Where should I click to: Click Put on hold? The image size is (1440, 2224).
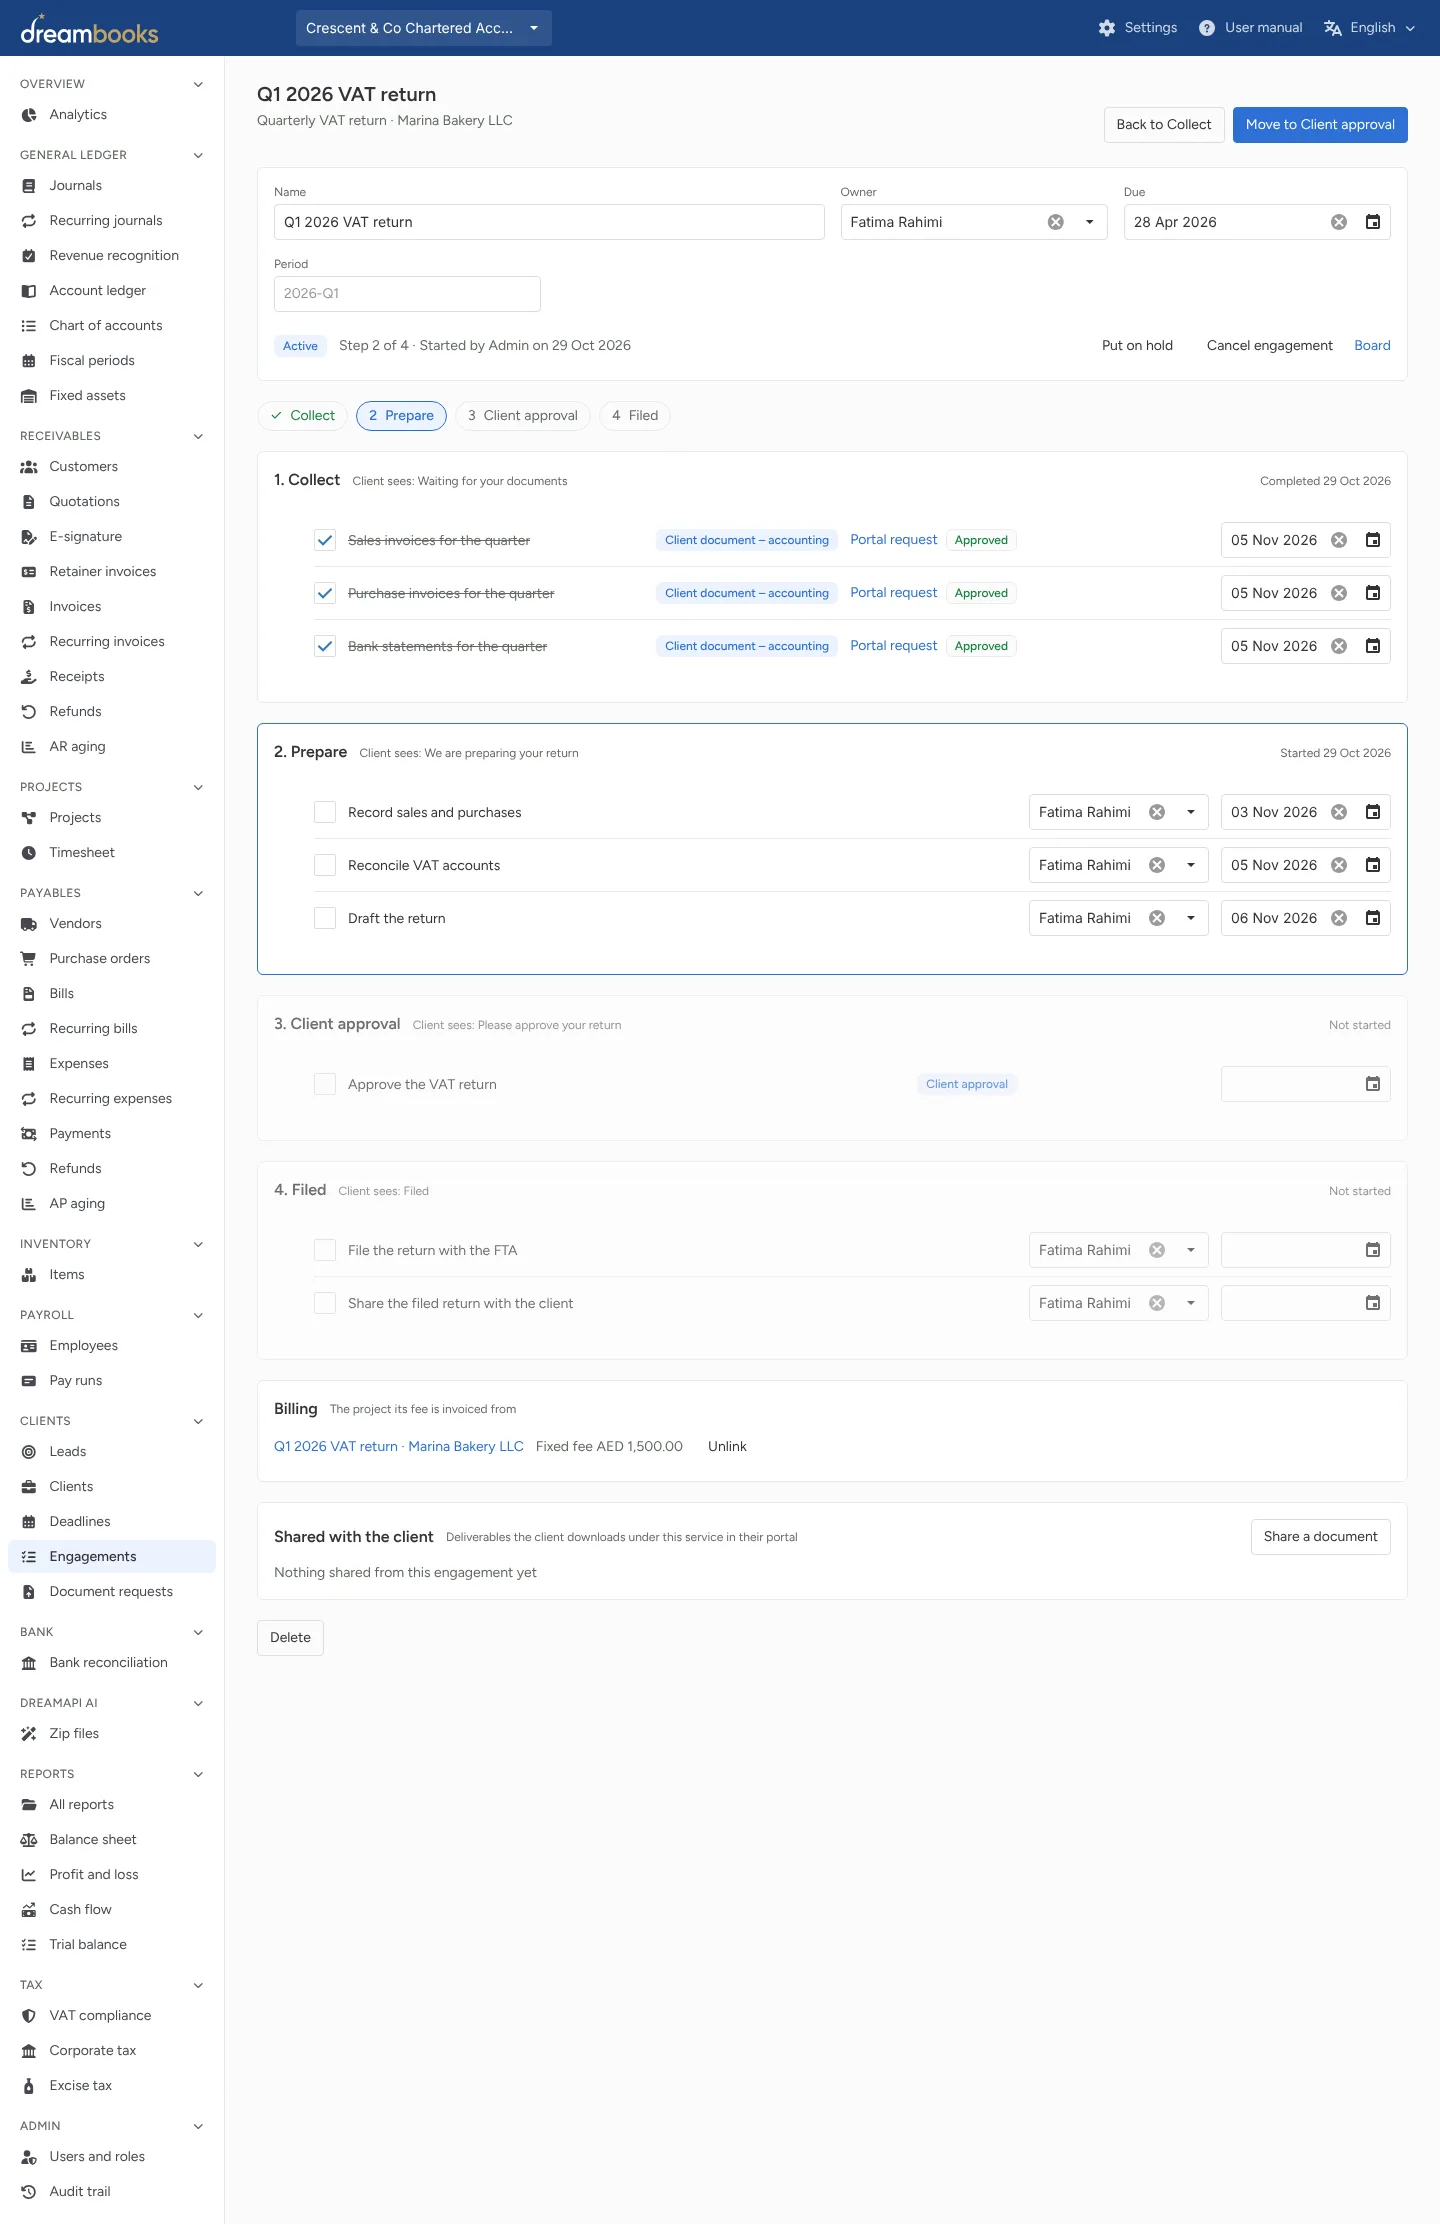(x=1137, y=346)
